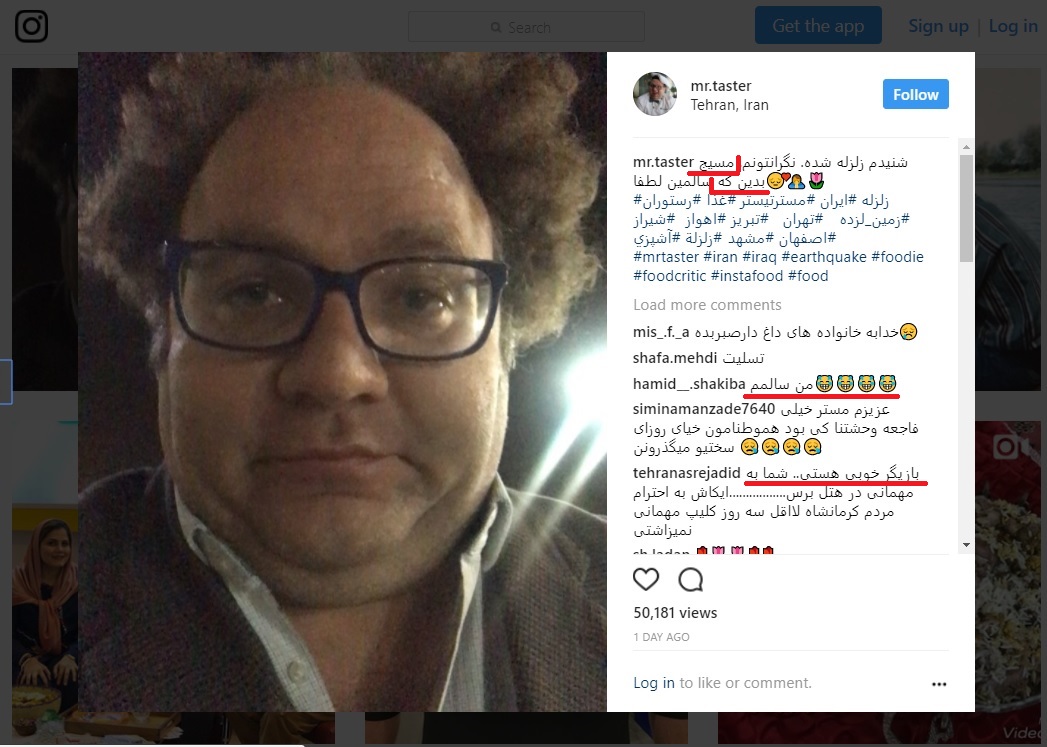Follow the mr.taster account
The height and width of the screenshot is (747, 1047).
point(915,94)
